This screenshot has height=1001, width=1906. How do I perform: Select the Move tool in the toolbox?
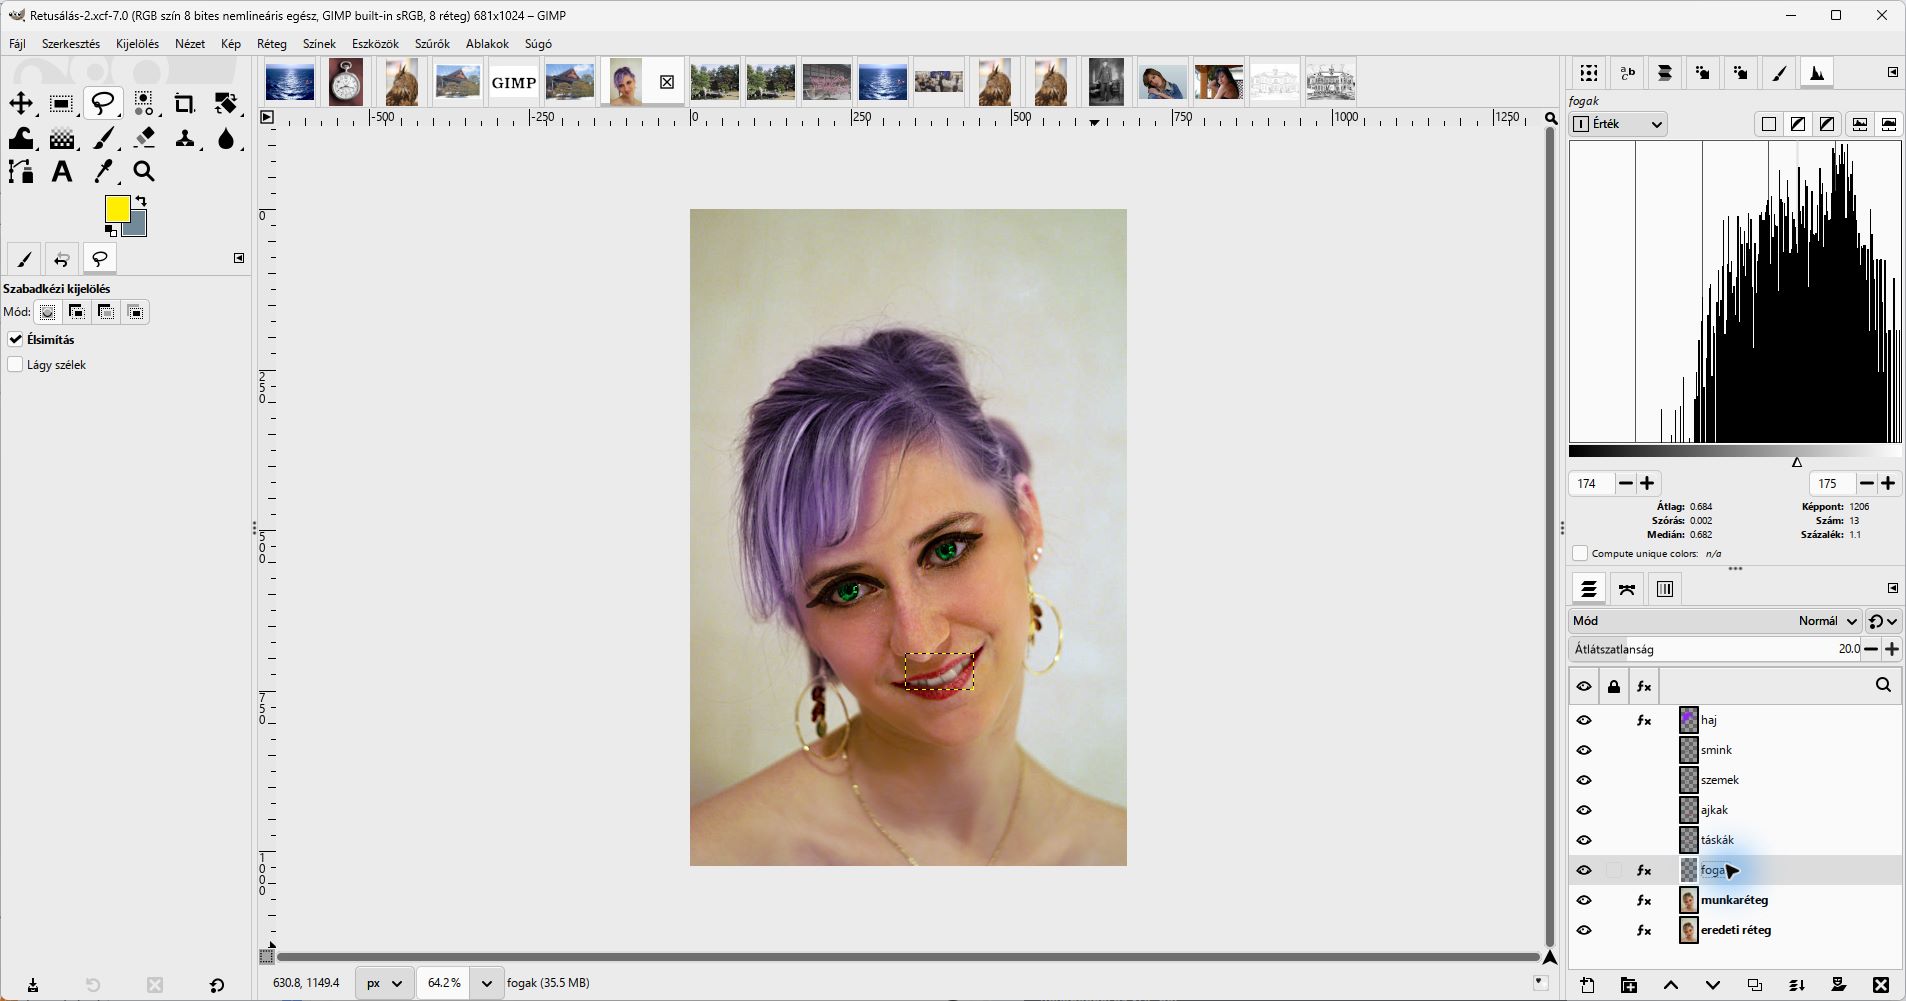pyautogui.click(x=21, y=103)
